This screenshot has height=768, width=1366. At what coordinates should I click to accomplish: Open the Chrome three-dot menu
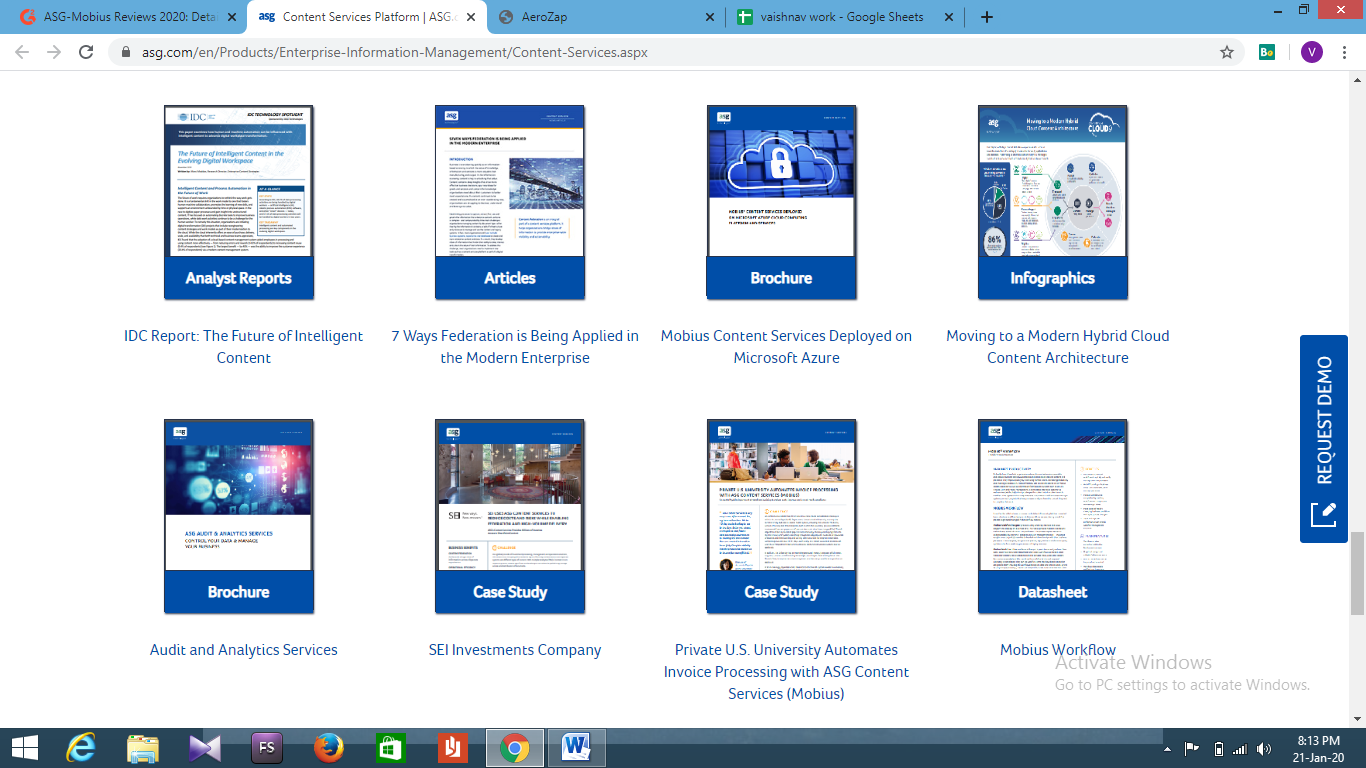tap(1346, 52)
